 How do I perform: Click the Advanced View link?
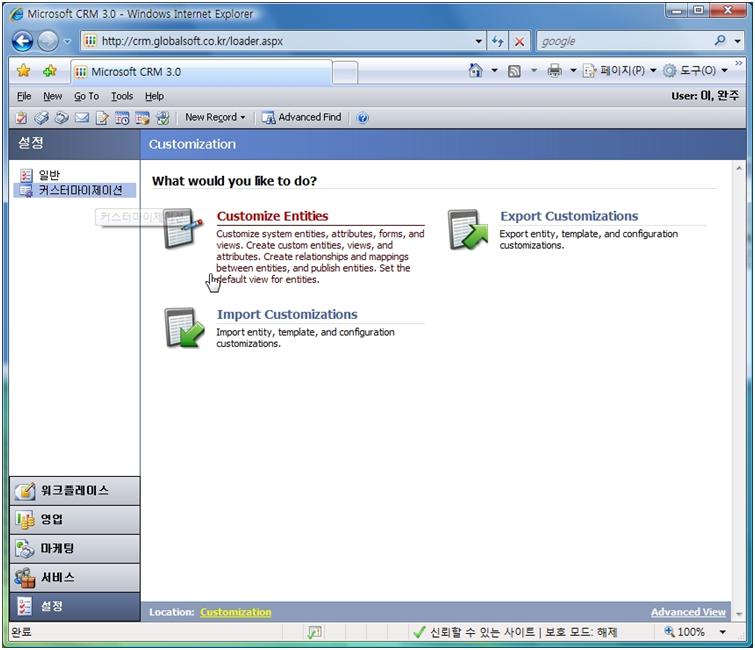pos(688,612)
